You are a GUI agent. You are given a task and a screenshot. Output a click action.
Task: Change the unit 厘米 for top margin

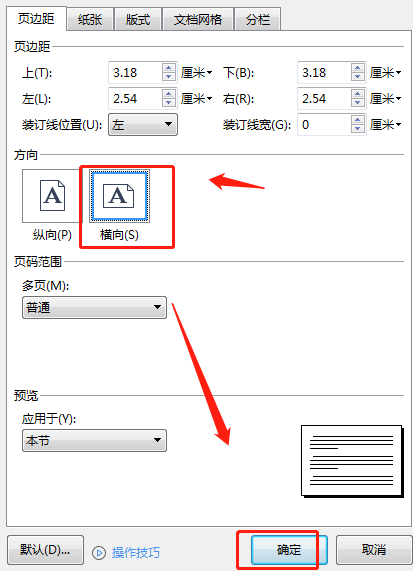click(x=197, y=73)
